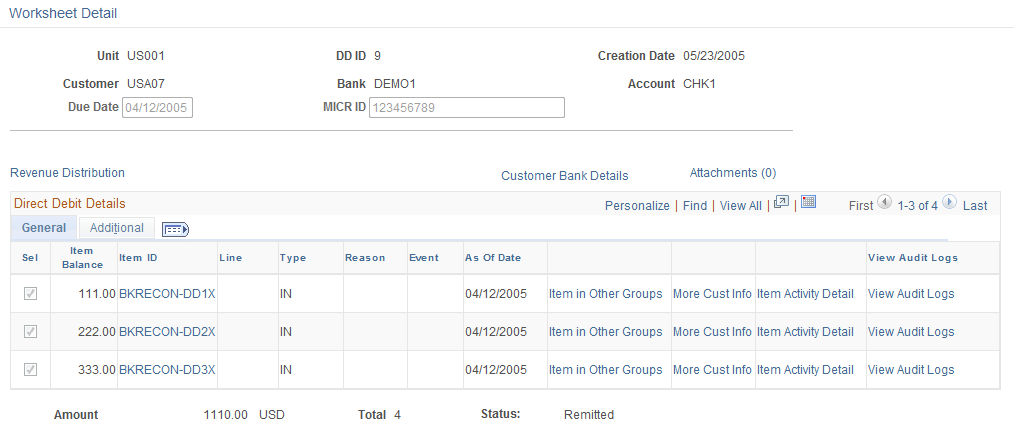Open item BKRECON-DD2X link

167,332
